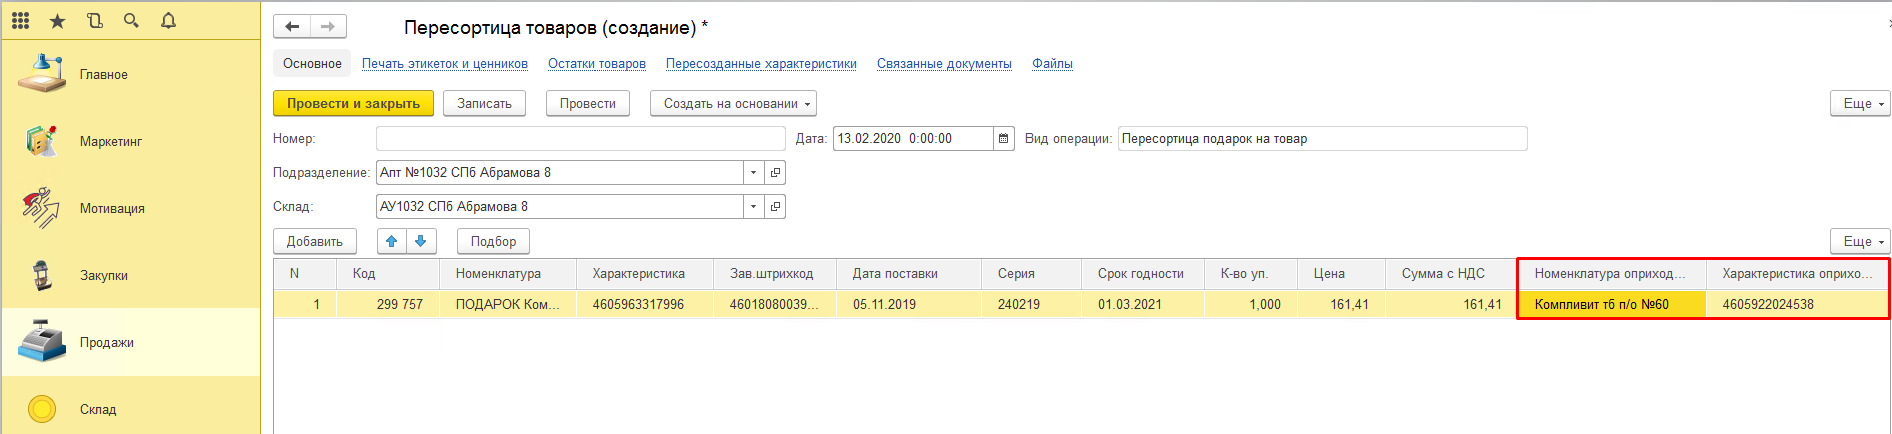
Task: Expand the Подразделение dropdown list
Action: tap(753, 173)
